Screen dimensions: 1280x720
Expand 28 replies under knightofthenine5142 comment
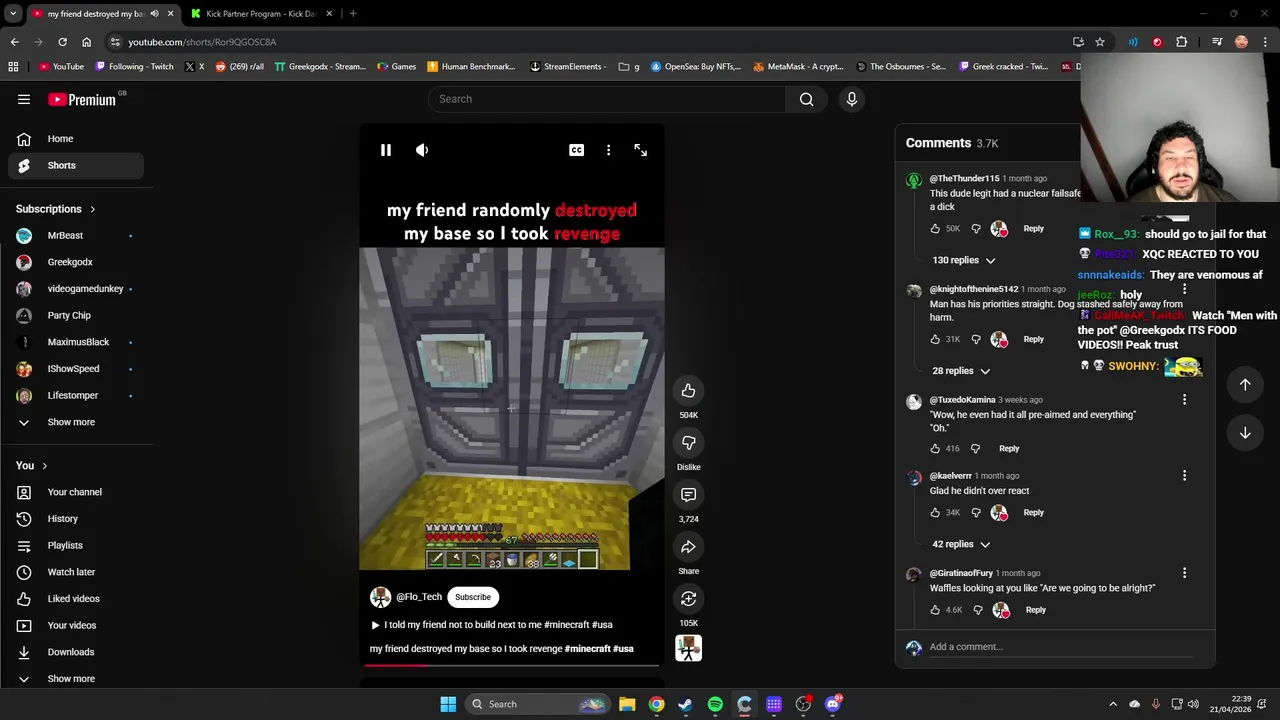tap(961, 371)
